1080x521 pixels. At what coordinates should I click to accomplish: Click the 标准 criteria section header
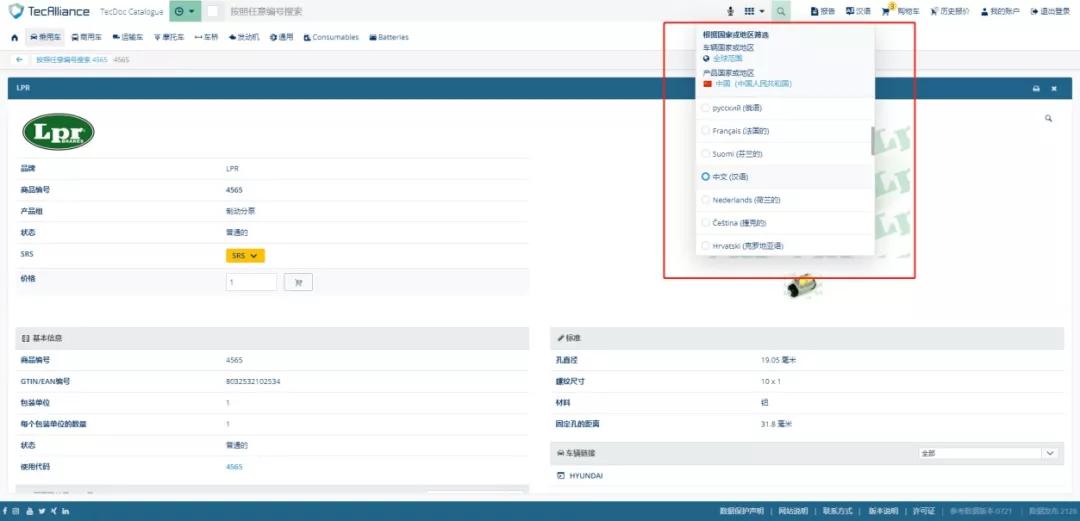807,338
